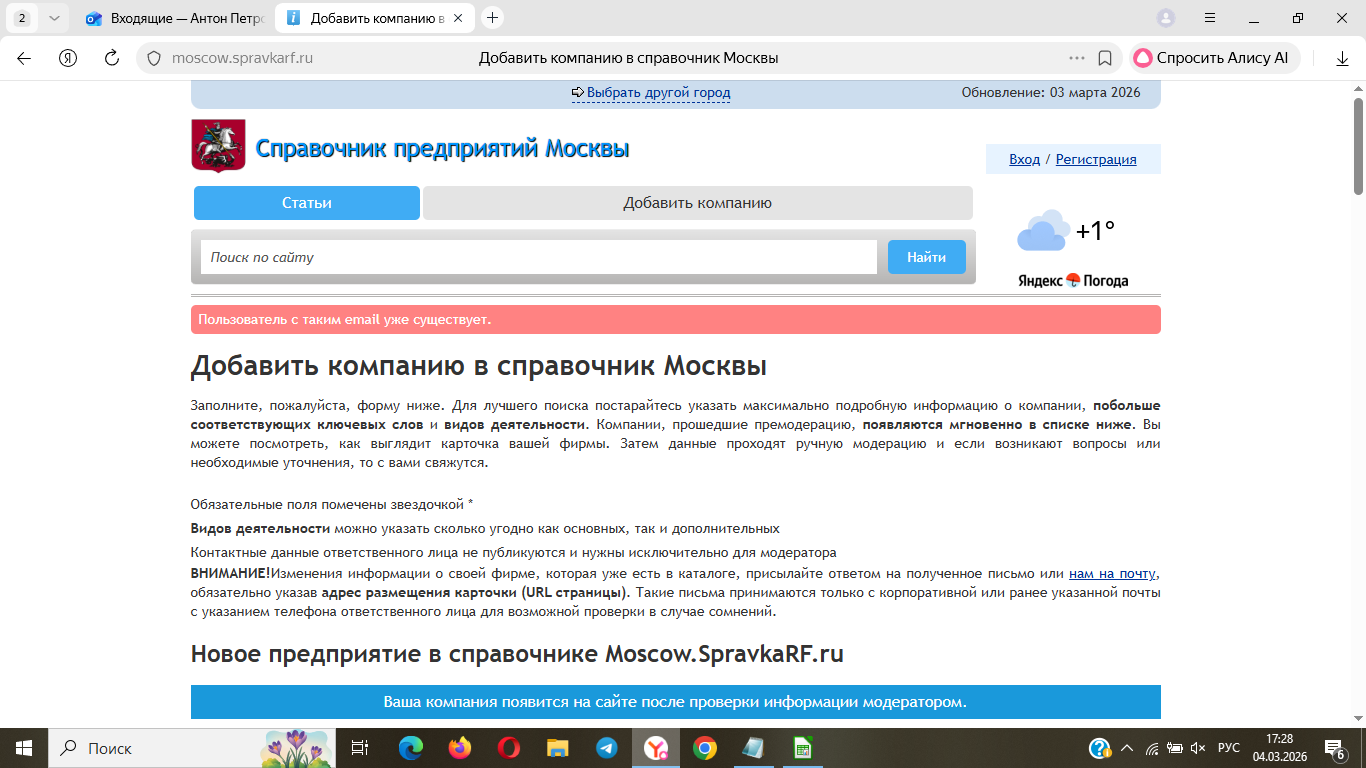Click the page vertical scrollbar thumb
This screenshot has height=768, width=1366.
(1359, 147)
